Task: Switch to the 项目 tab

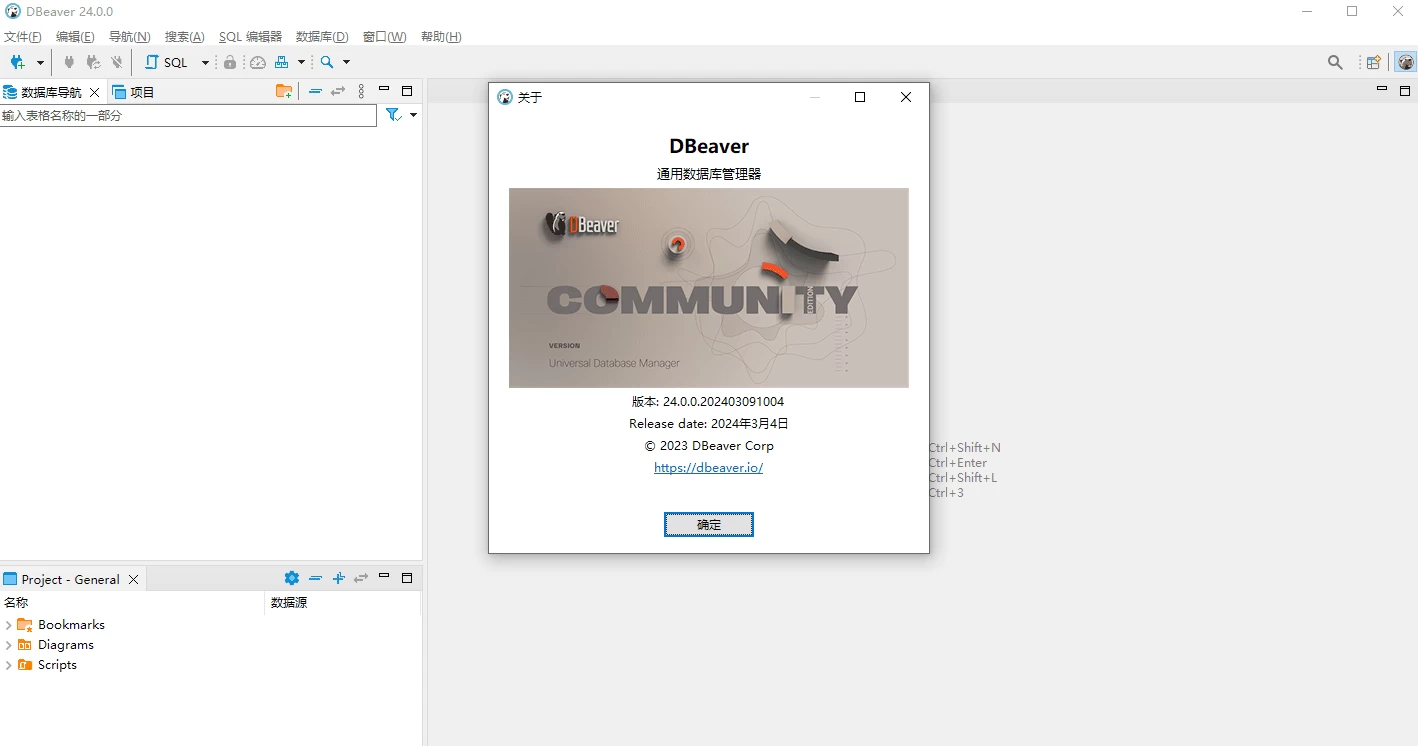Action: coord(140,91)
